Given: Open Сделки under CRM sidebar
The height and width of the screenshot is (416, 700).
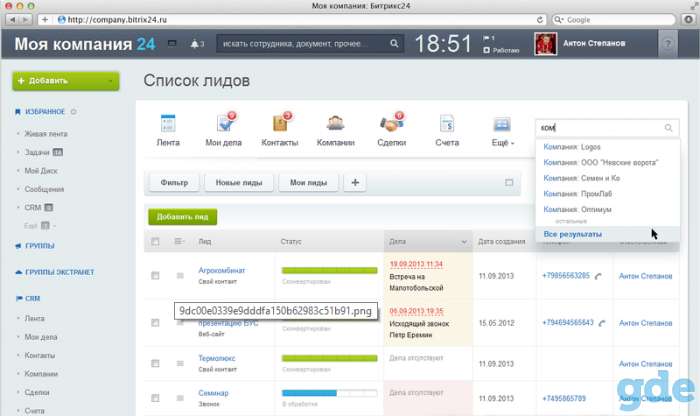Looking at the screenshot, I should click(37, 392).
